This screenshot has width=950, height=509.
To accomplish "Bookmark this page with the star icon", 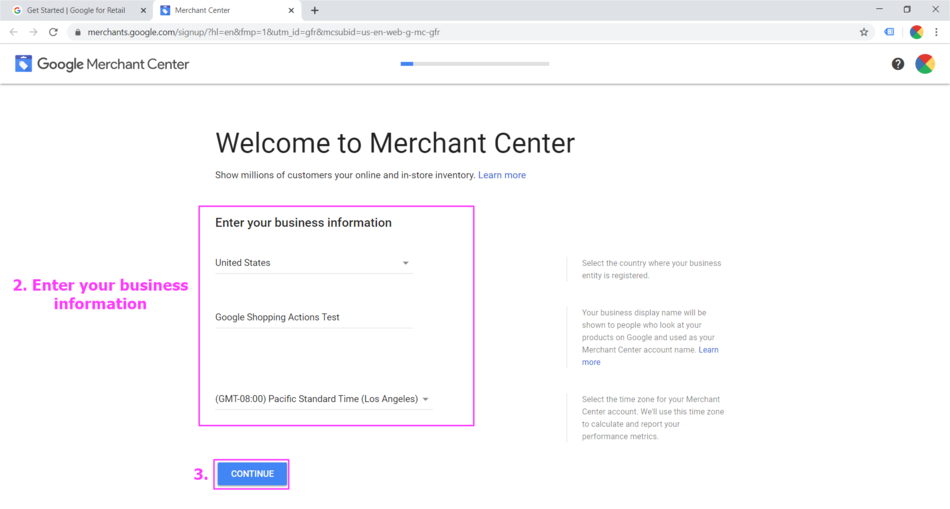I will pos(864,32).
